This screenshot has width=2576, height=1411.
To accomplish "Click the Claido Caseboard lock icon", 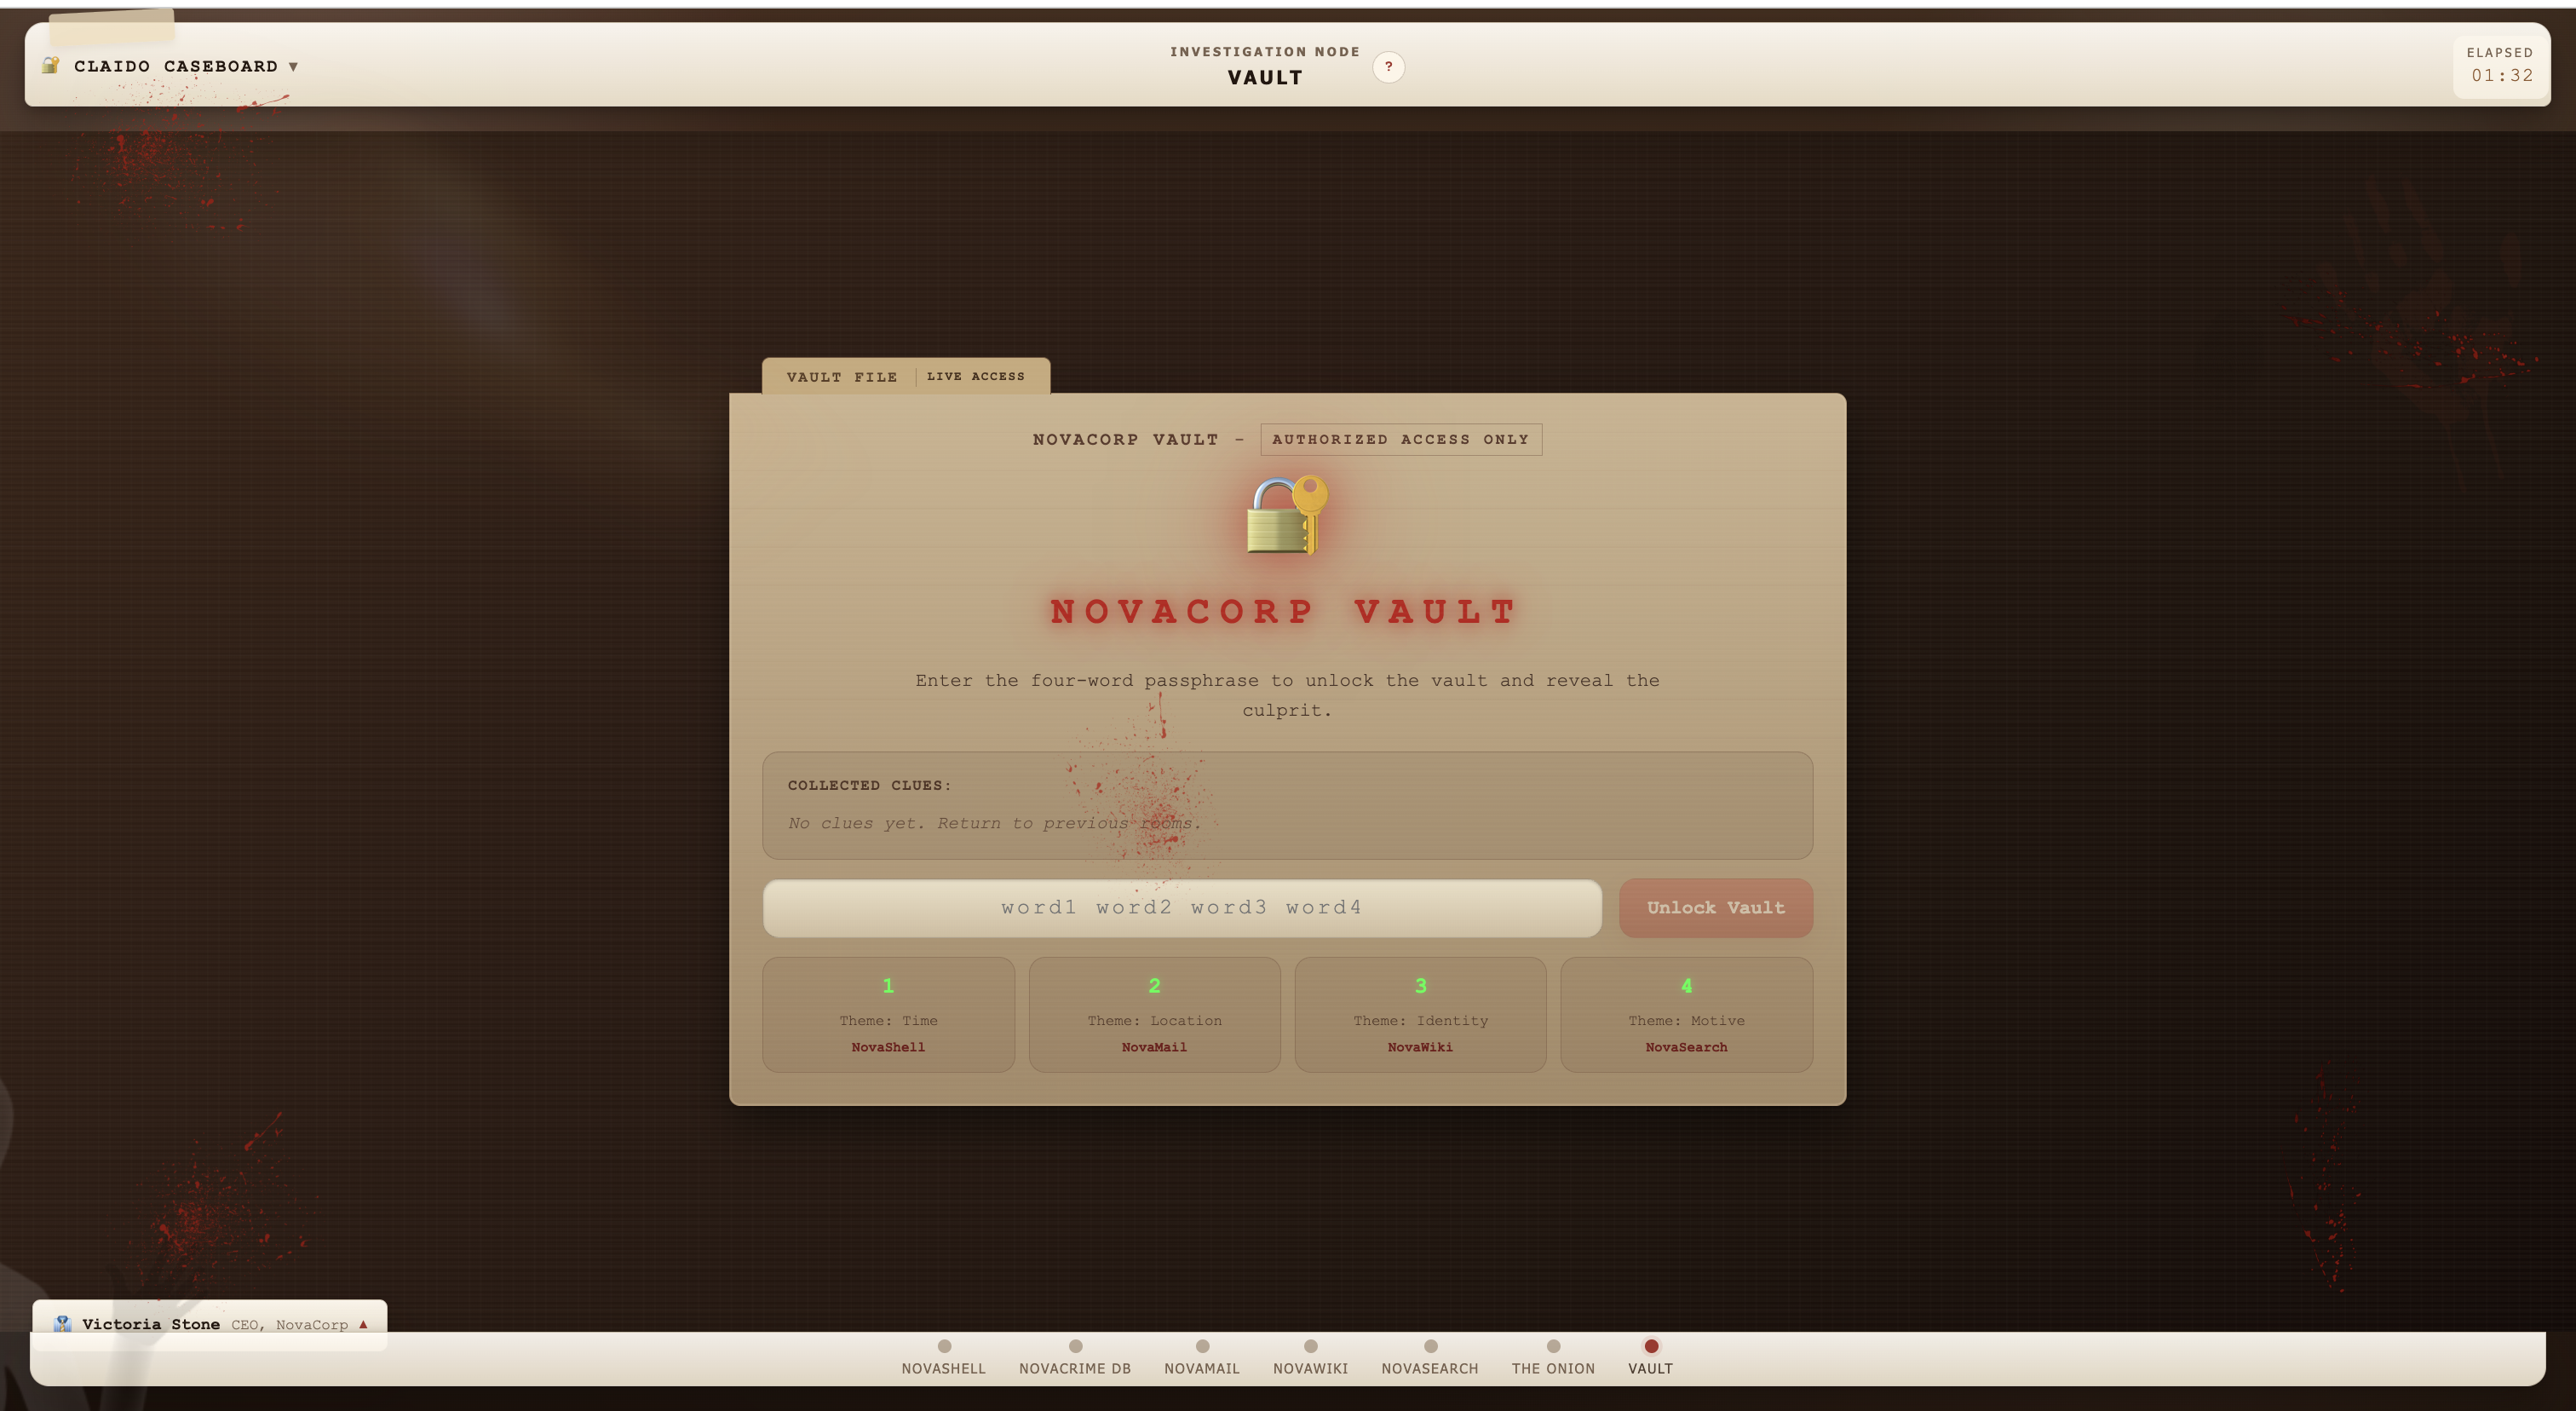I will tap(51, 66).
